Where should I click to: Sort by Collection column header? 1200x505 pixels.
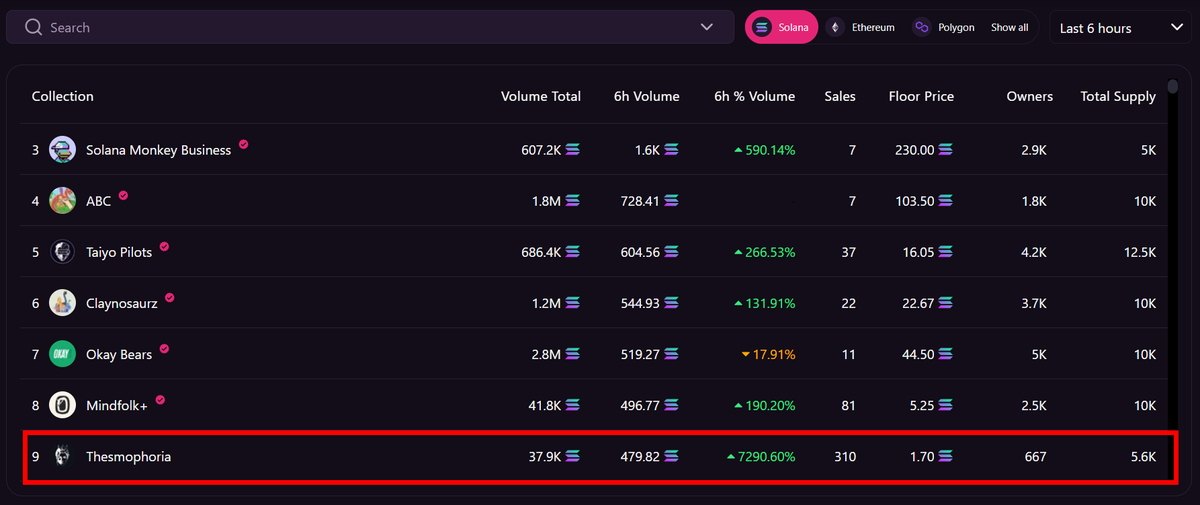(62, 96)
